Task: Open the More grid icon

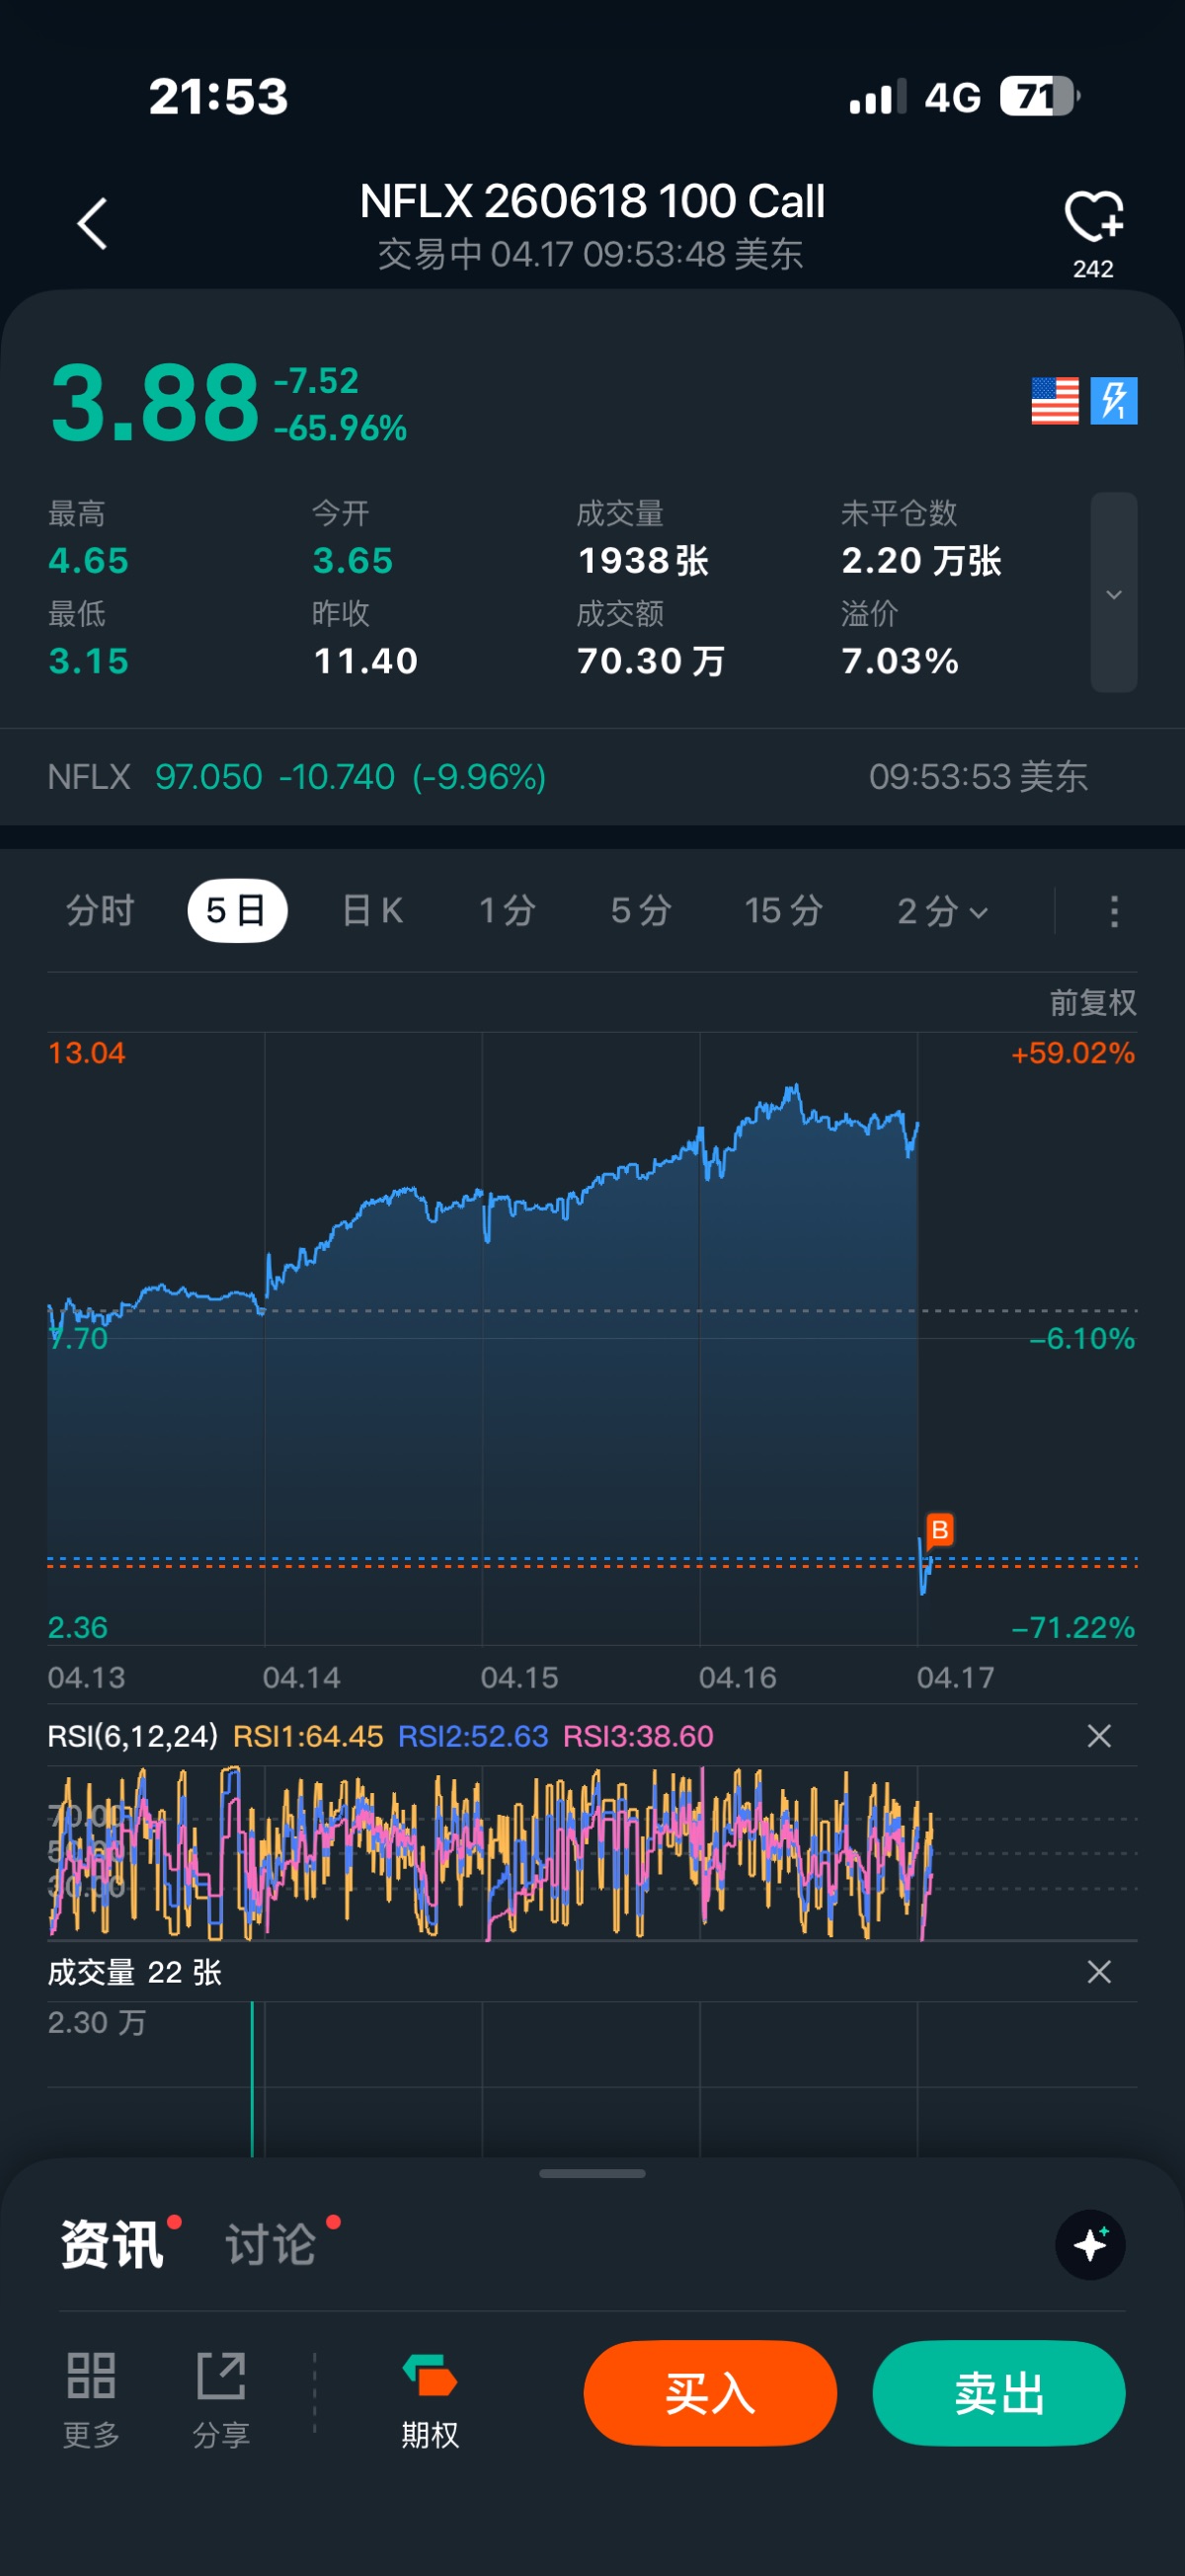Action: pos(91,2393)
